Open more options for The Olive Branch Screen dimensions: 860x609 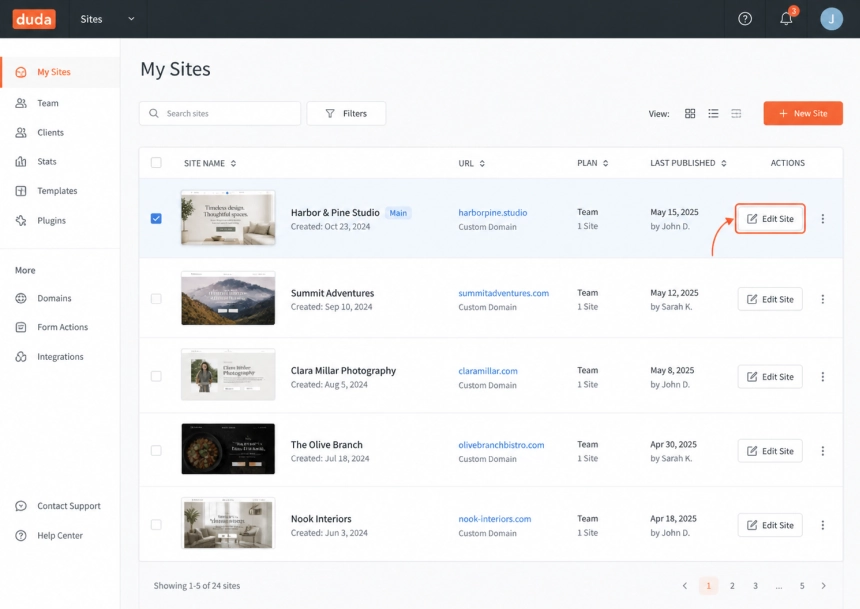tap(823, 450)
